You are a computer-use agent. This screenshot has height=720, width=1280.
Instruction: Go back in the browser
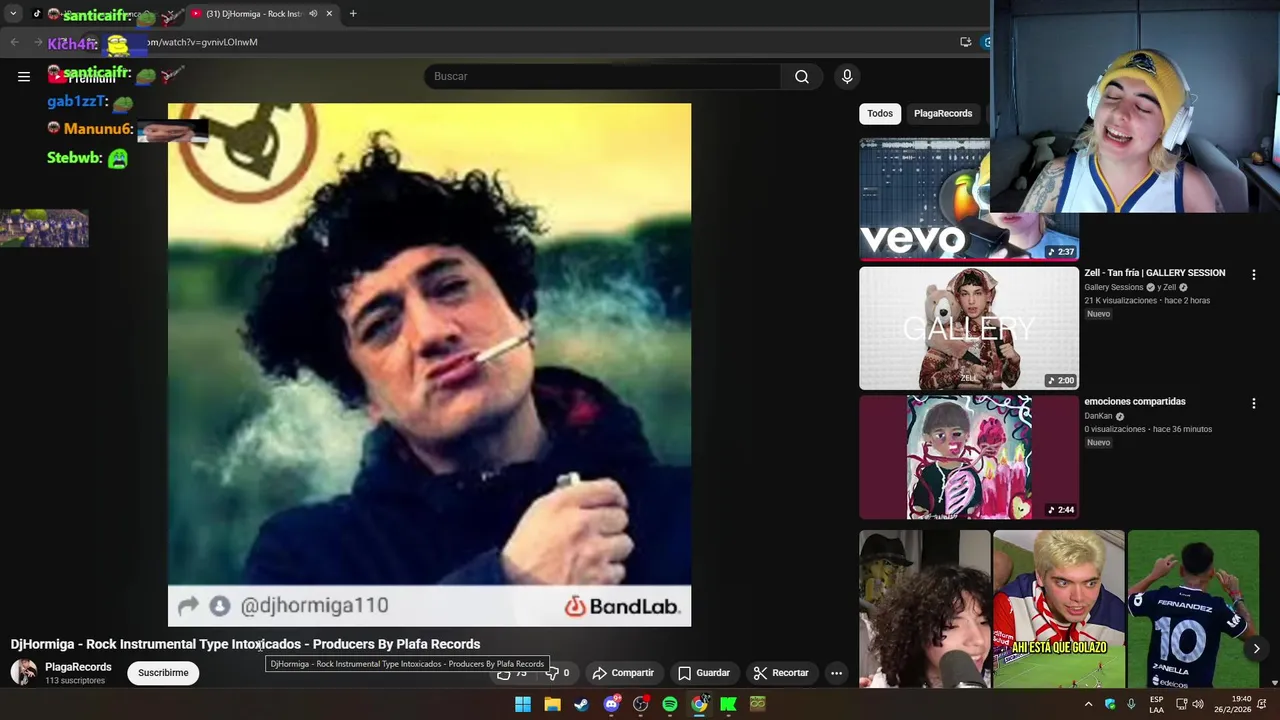[14, 42]
